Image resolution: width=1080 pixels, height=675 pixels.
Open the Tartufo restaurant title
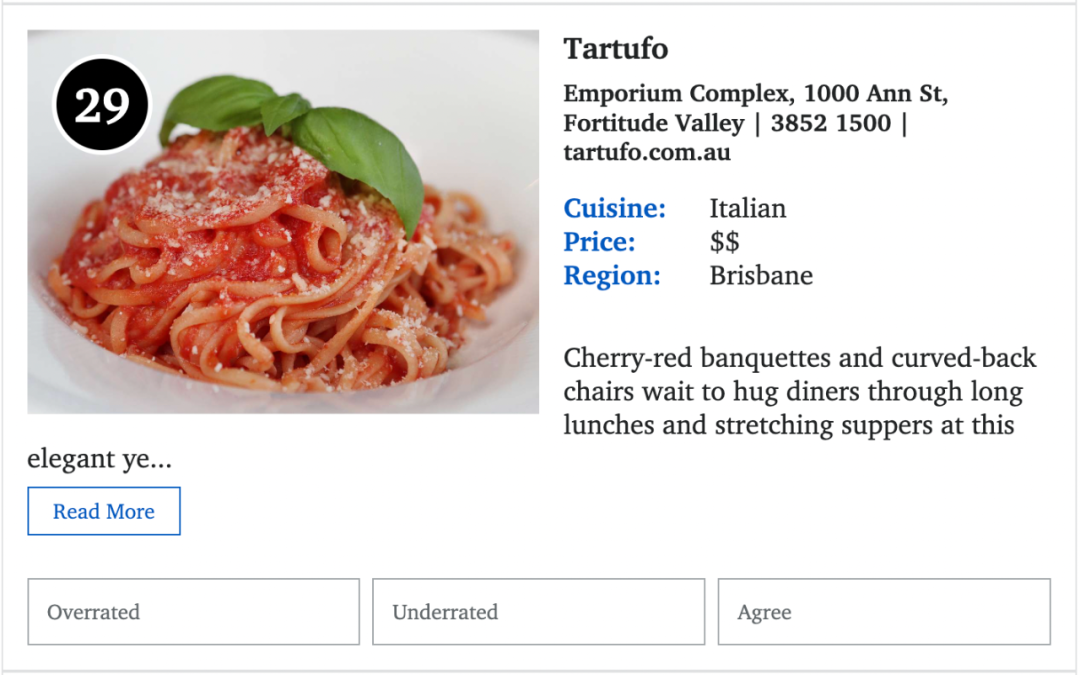[x=616, y=49]
